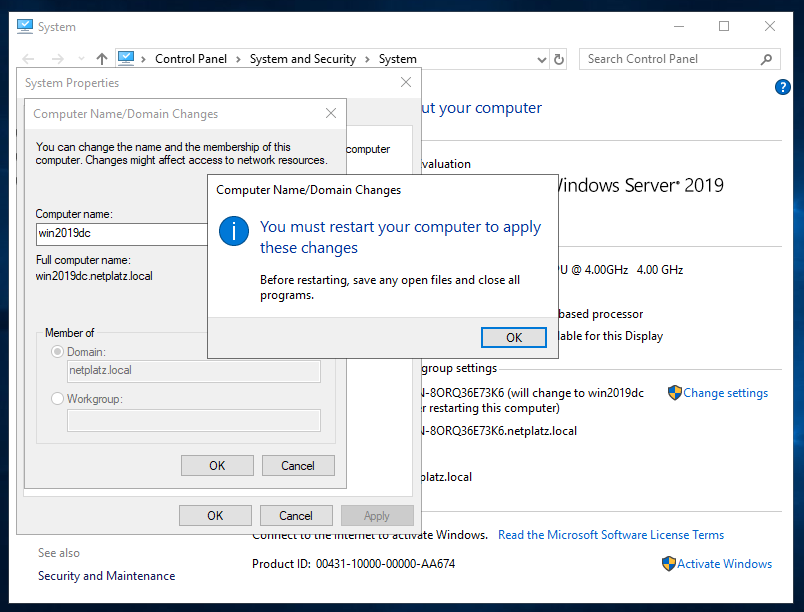This screenshot has width=804, height=612.
Task: Cancel the Computer Name/Domain Changes window
Action: (x=298, y=465)
